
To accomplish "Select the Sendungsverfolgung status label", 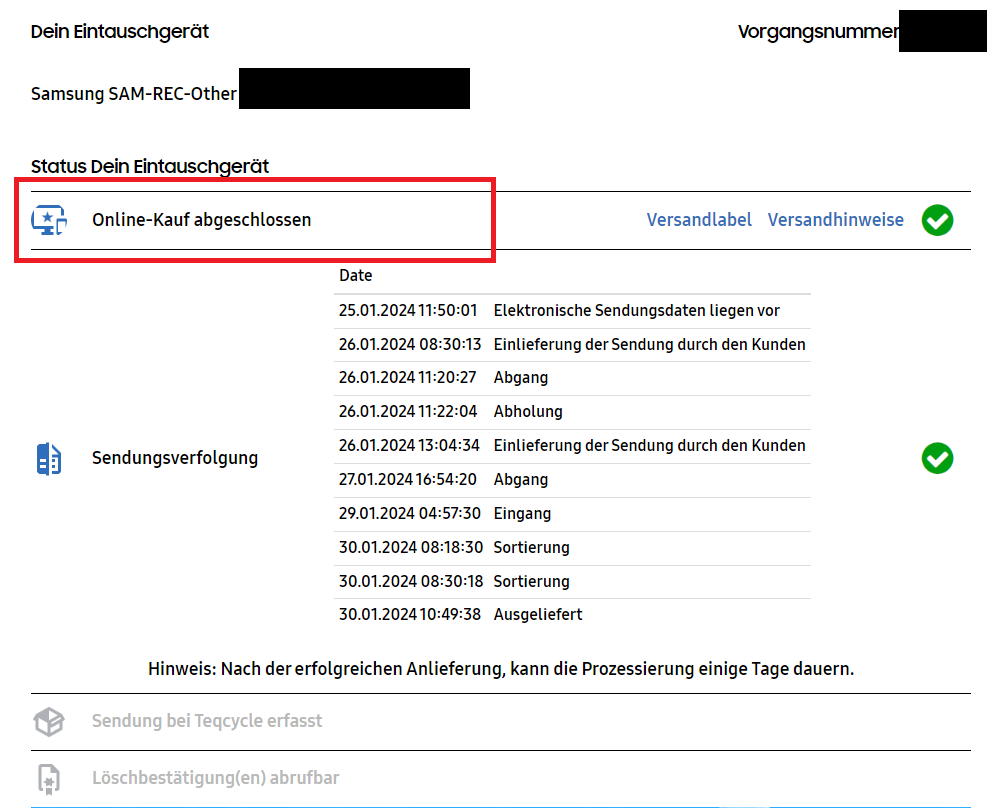I will pyautogui.click(x=175, y=458).
